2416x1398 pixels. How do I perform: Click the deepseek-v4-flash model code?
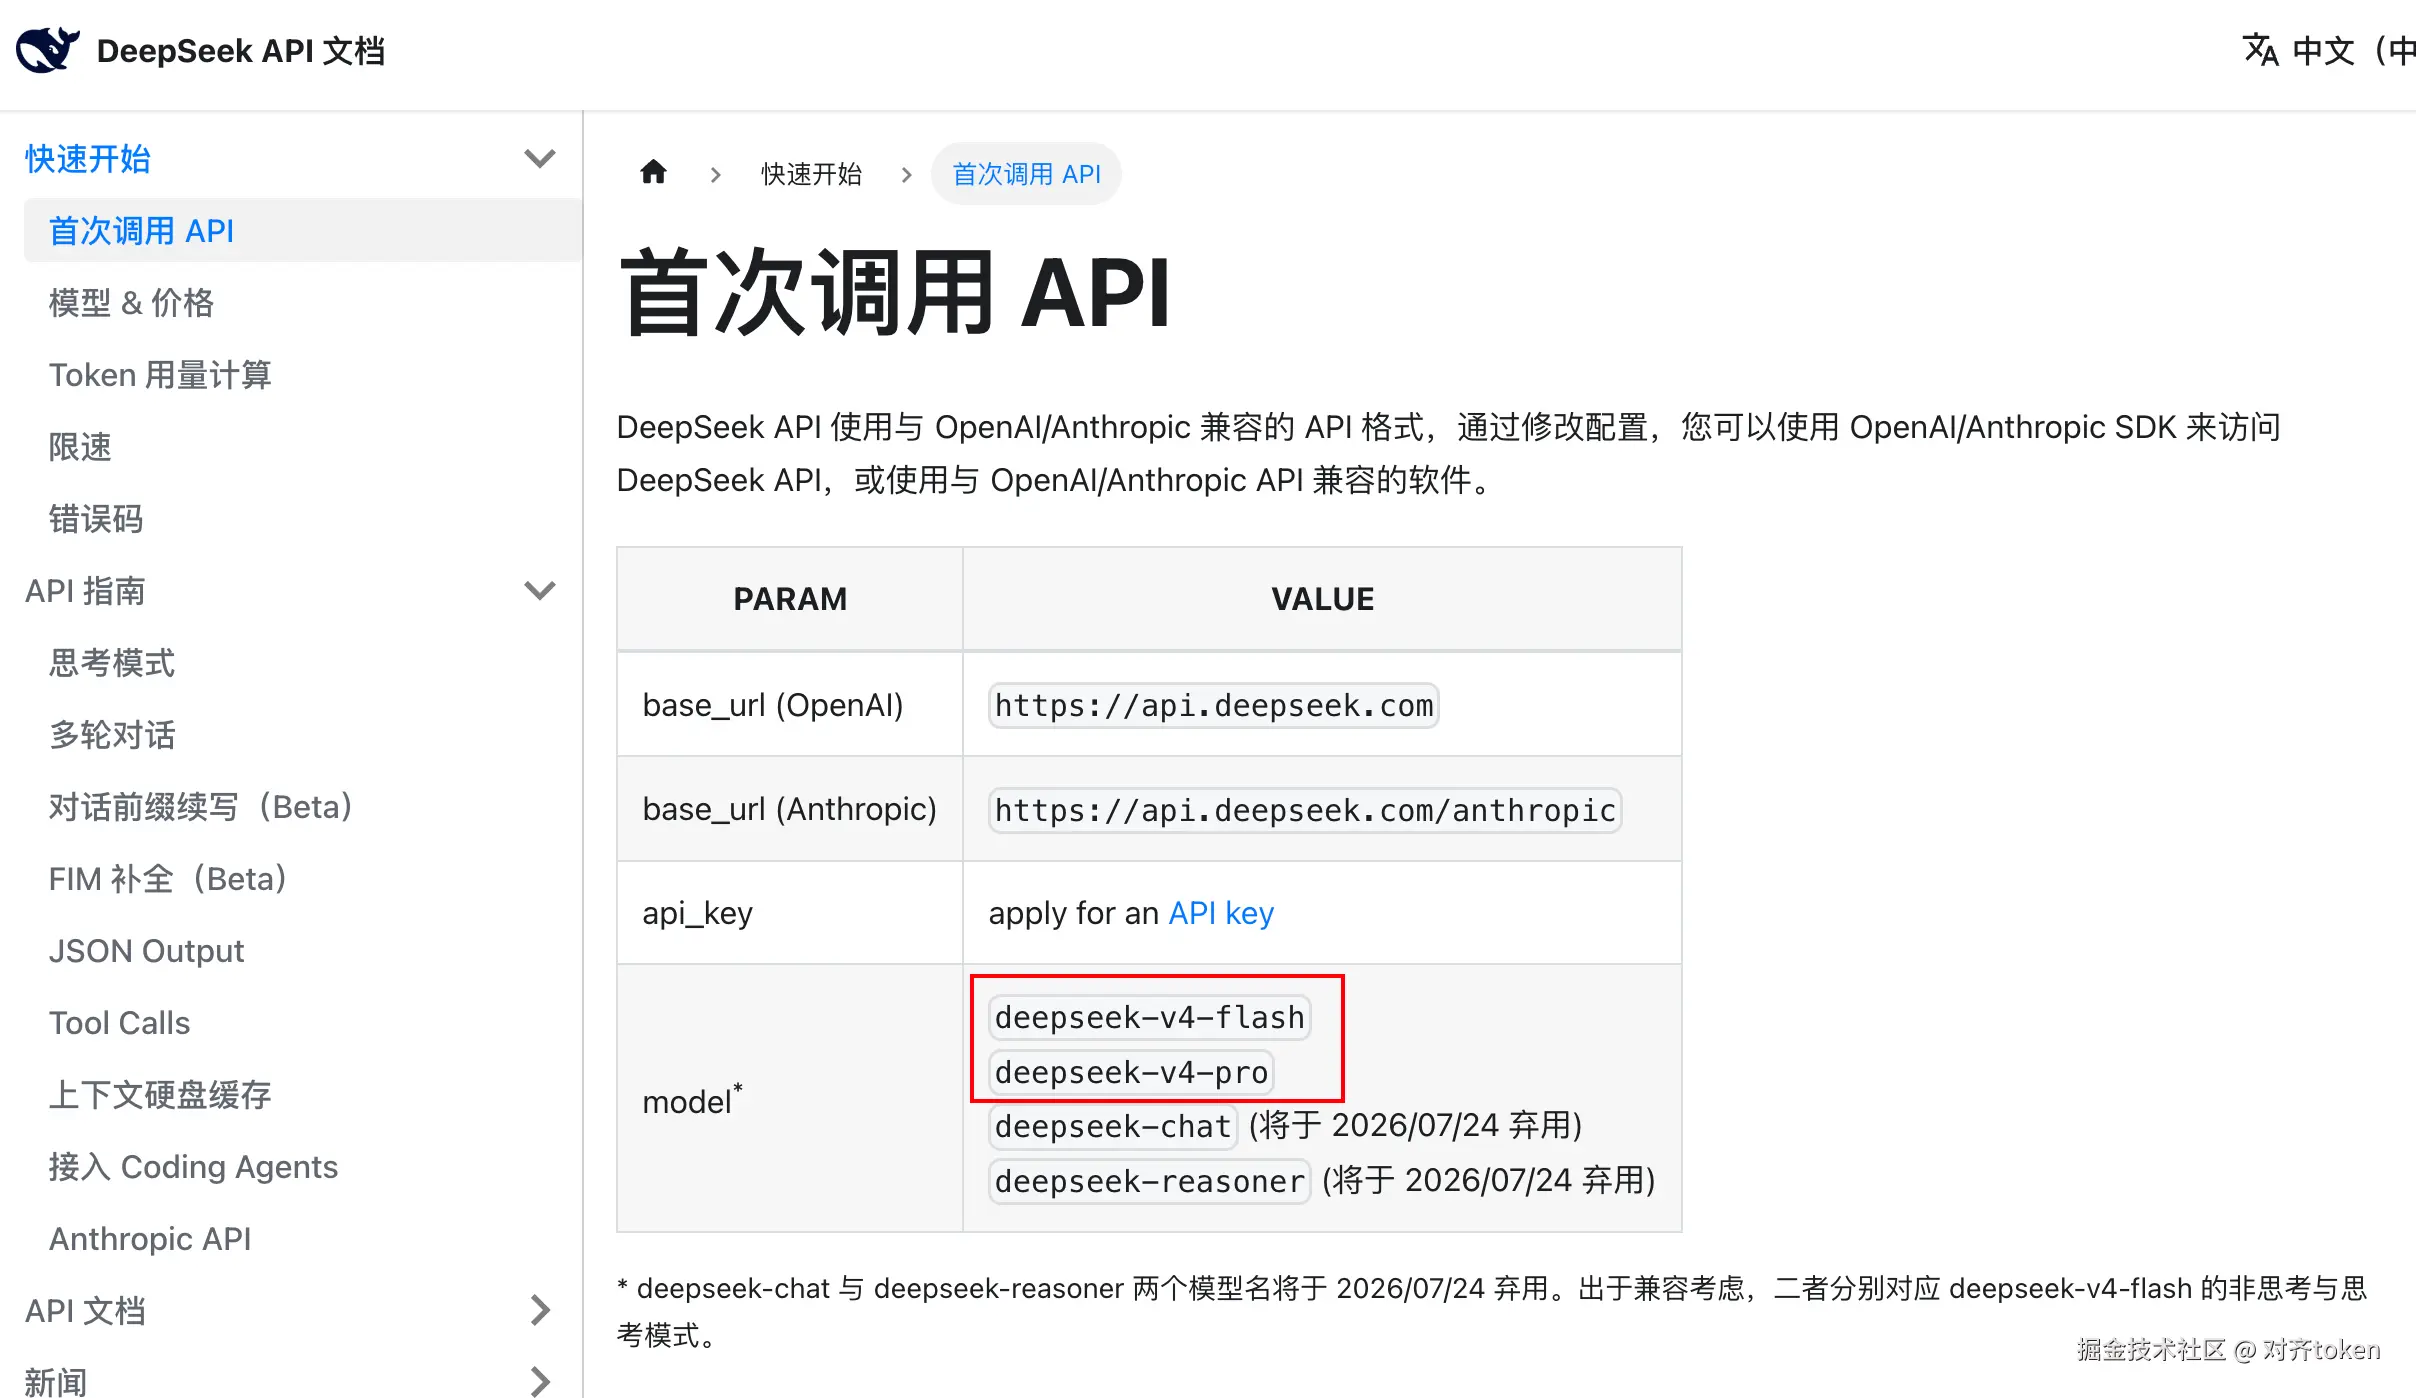coord(1149,1017)
